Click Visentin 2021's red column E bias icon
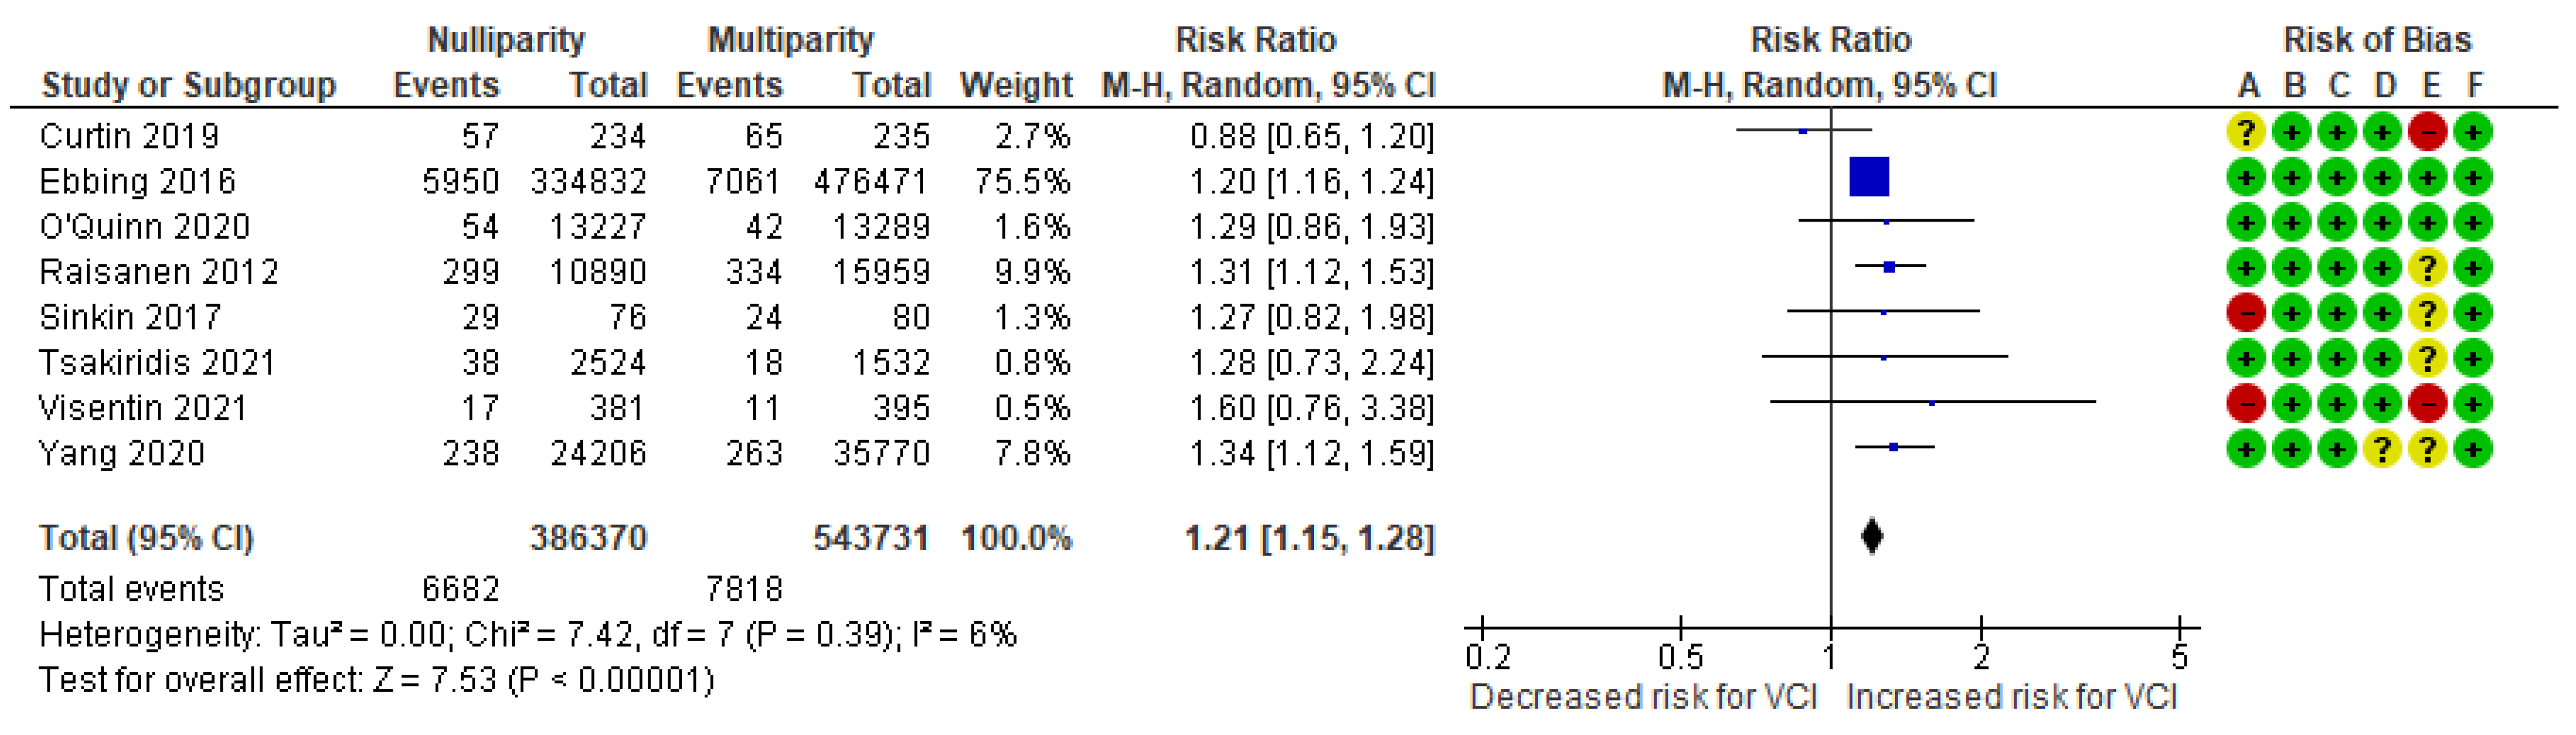Image resolution: width=2576 pixels, height=735 pixels. click(x=2428, y=404)
